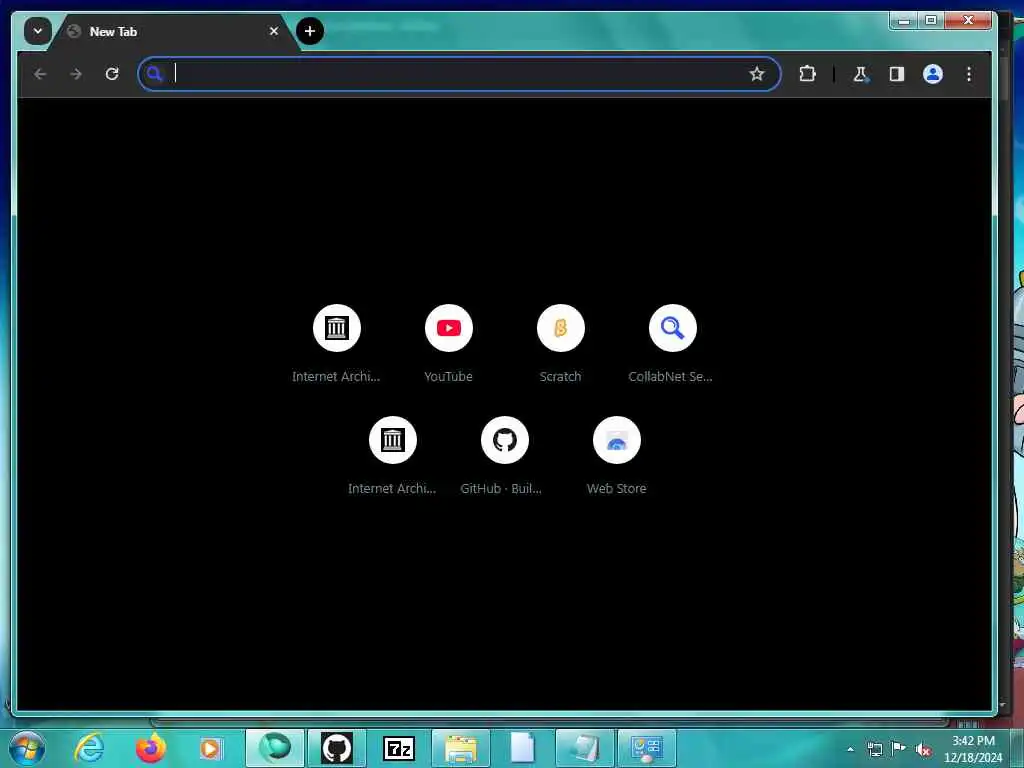The image size is (1024, 768).
Task: Open the CollabNet Se... shortcut
Action: click(x=673, y=328)
